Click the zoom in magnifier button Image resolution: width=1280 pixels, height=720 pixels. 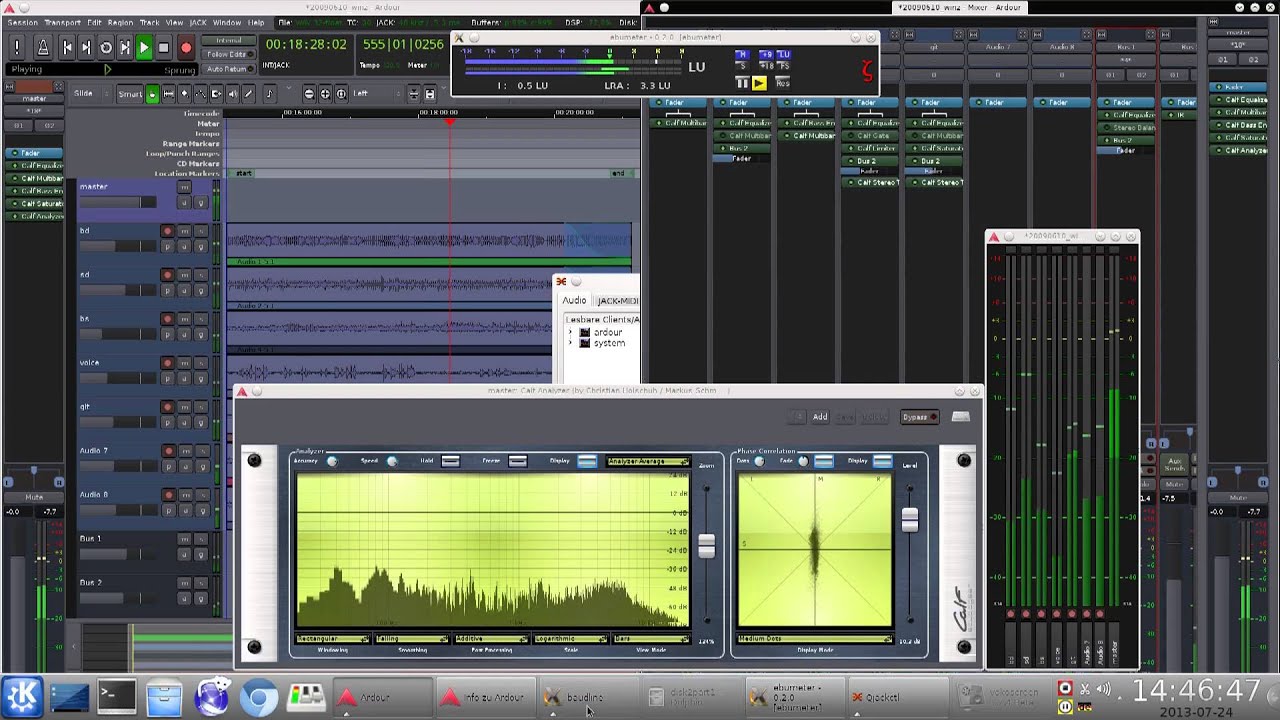(x=325, y=94)
